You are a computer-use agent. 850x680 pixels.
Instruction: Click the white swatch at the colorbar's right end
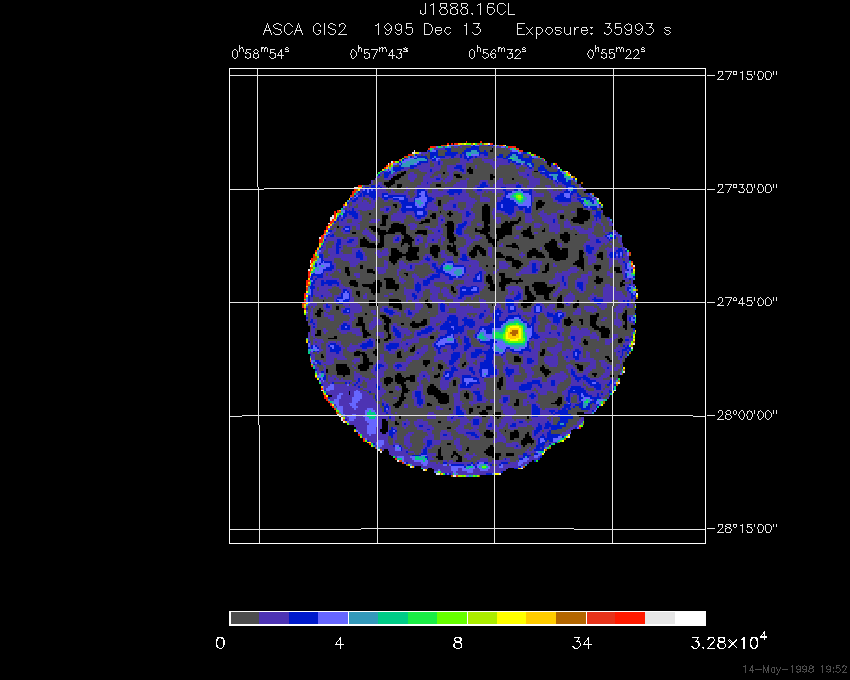[690, 618]
